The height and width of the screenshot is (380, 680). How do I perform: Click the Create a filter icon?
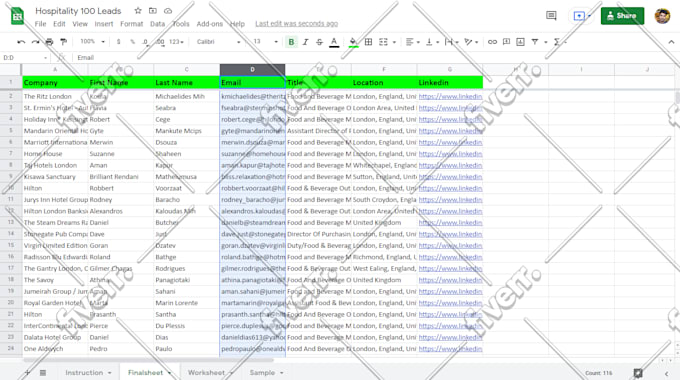[535, 42]
